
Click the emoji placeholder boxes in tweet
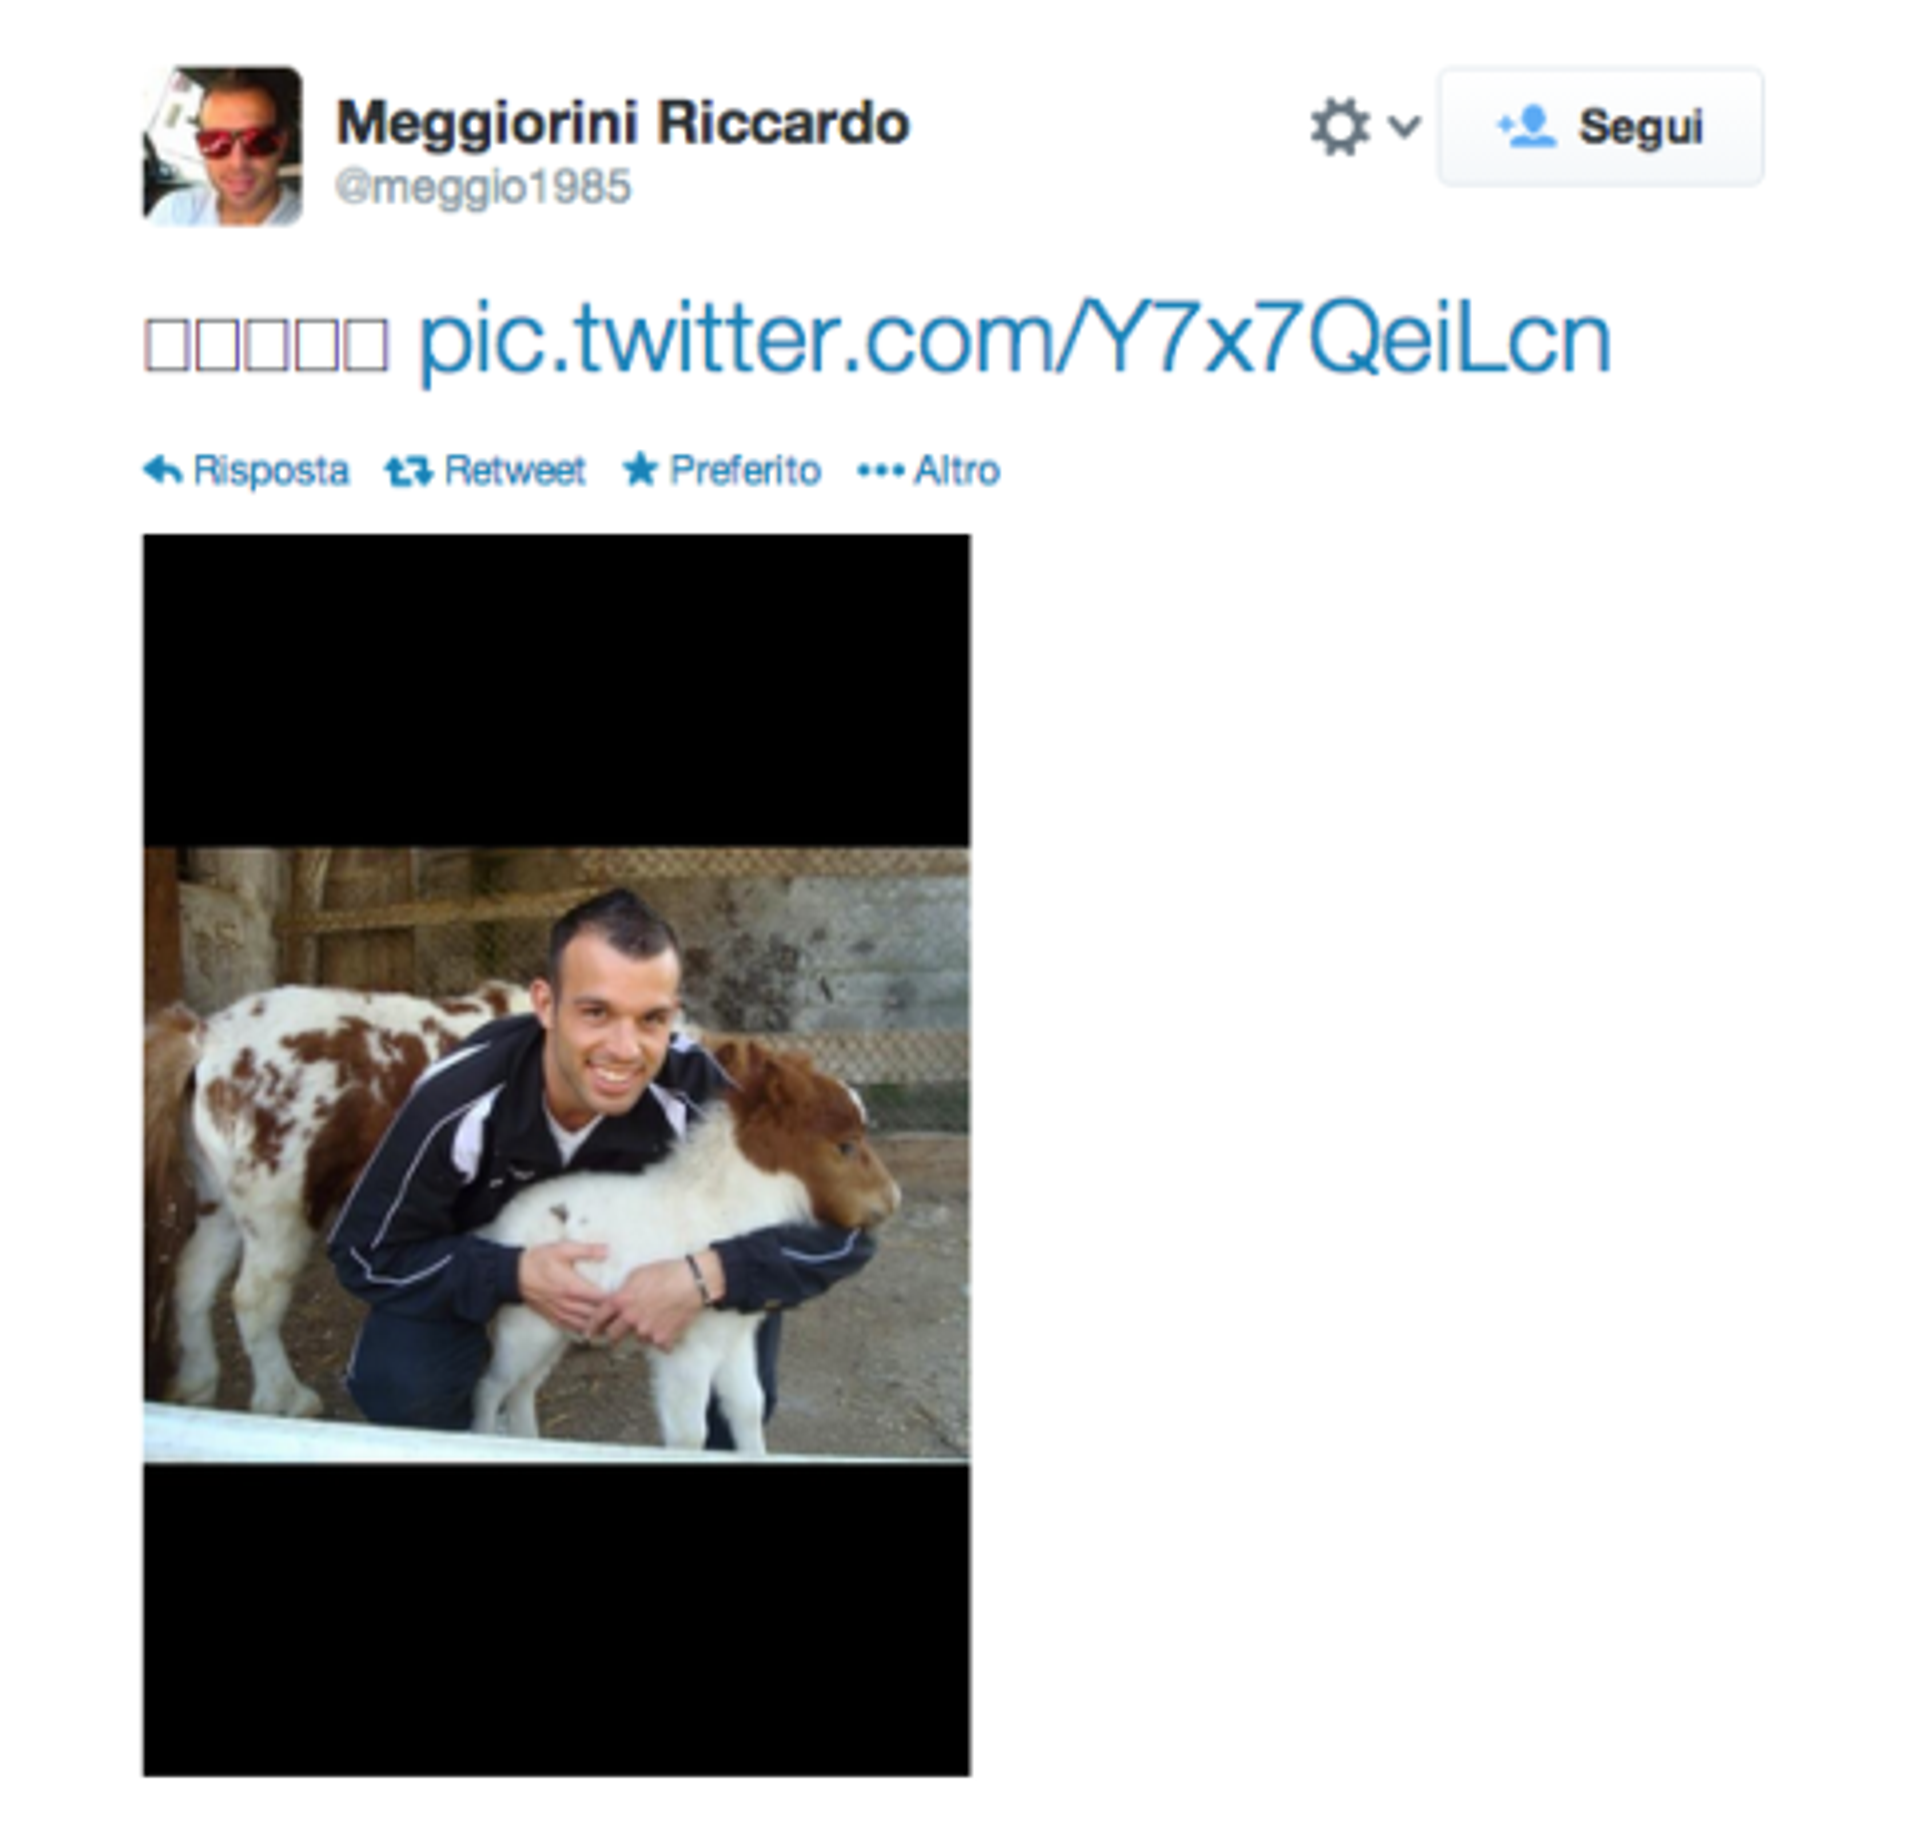click(x=266, y=343)
